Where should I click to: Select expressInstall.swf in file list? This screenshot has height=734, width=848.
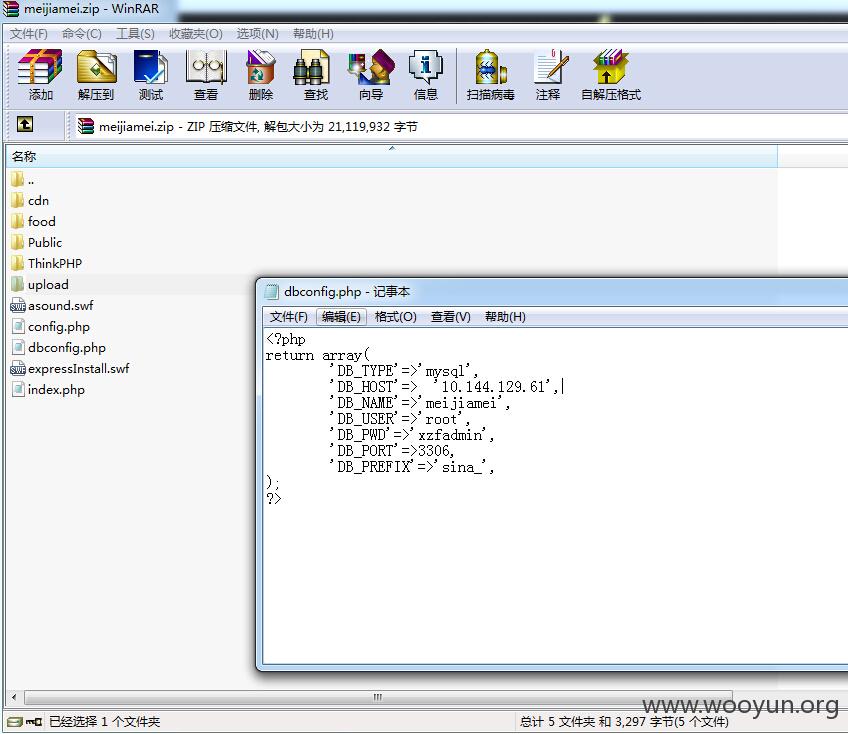pyautogui.click(x=78, y=369)
